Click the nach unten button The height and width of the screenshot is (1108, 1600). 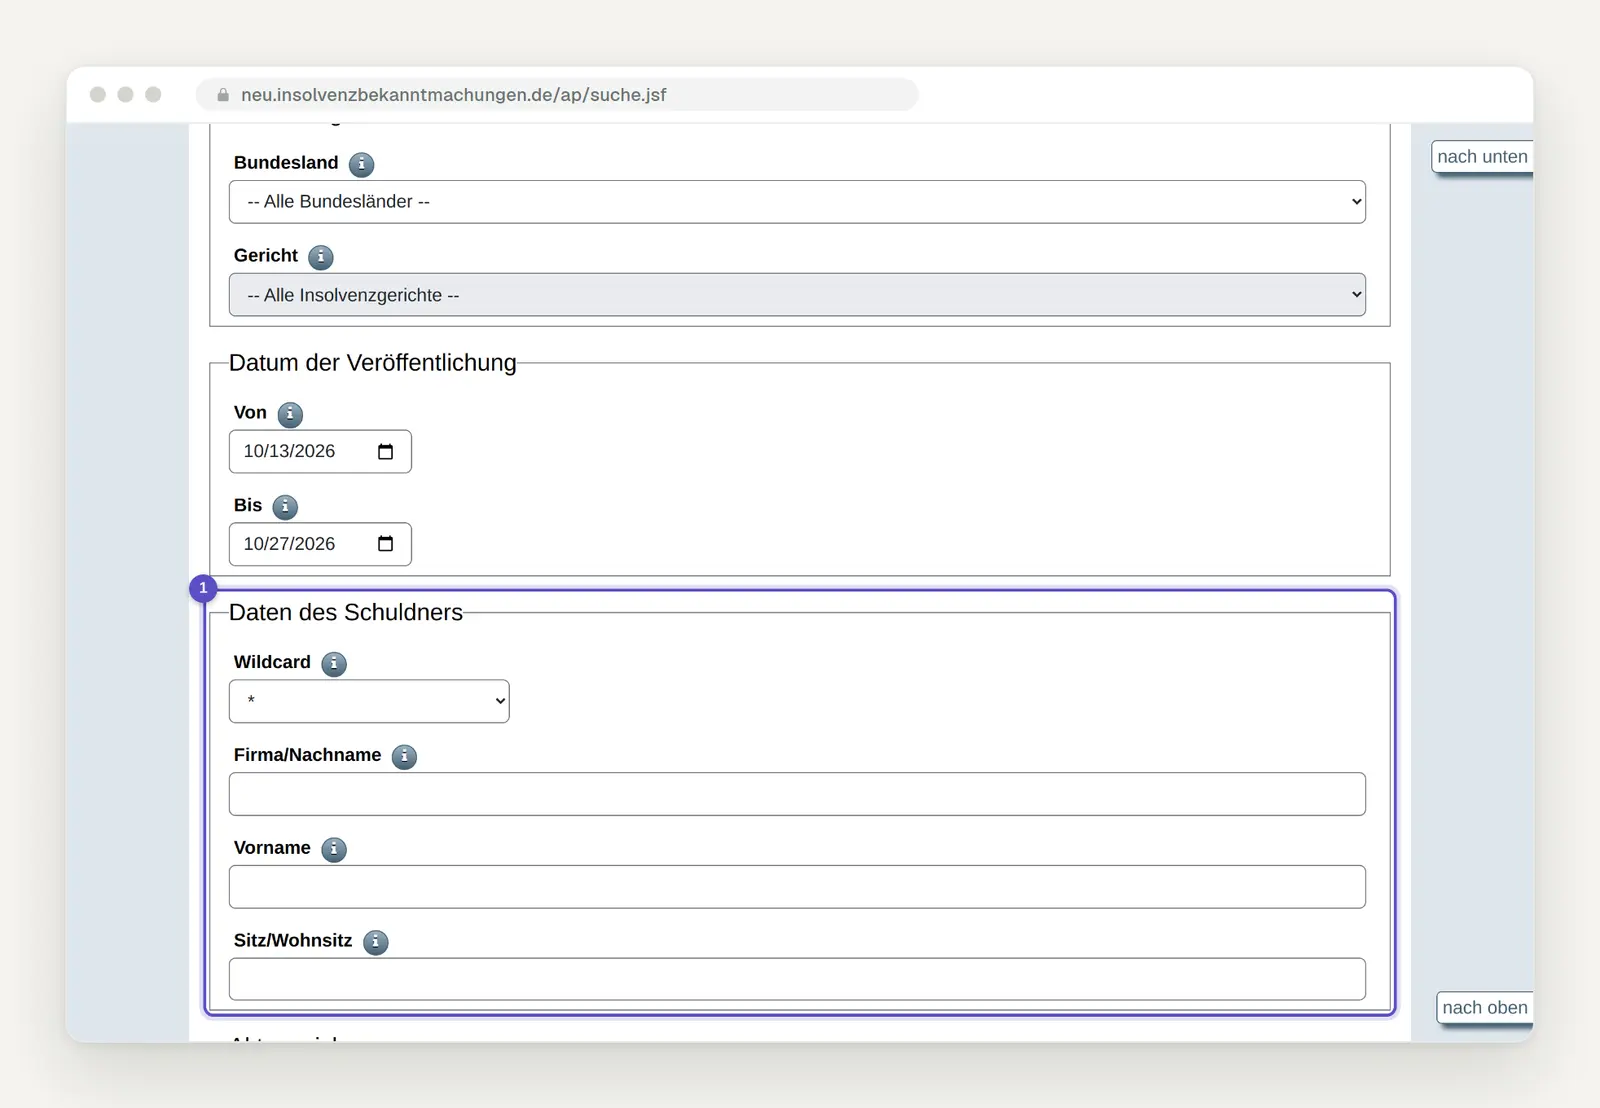click(x=1482, y=157)
